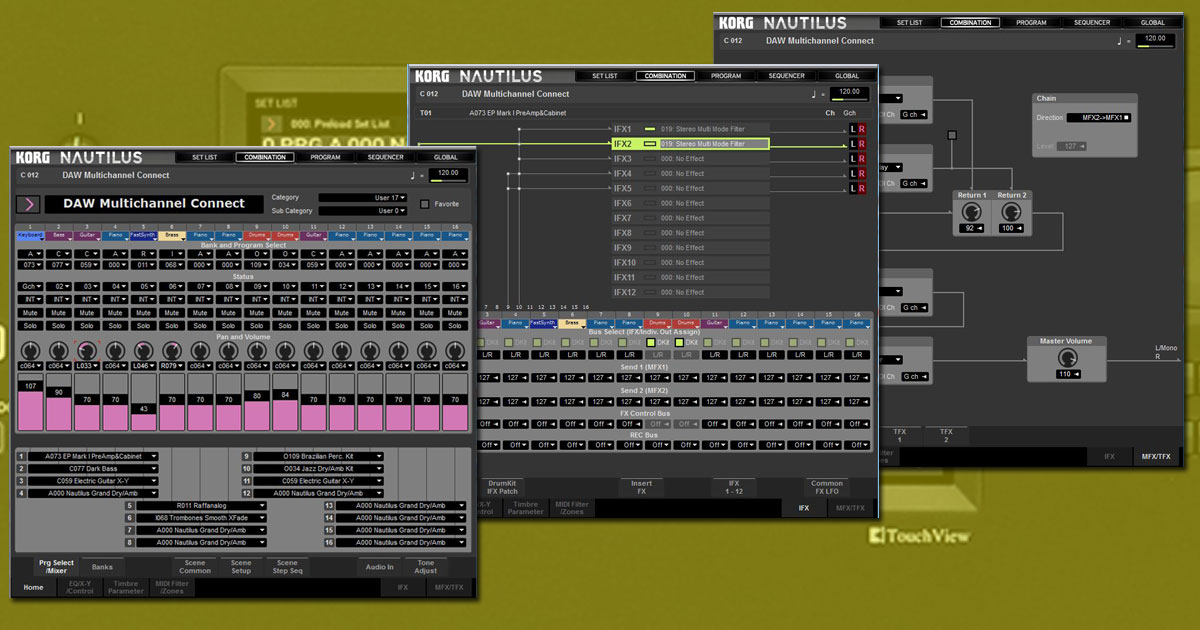The height and width of the screenshot is (630, 1200).
Task: Open the Banks tab in the mixer window
Action: 102,567
